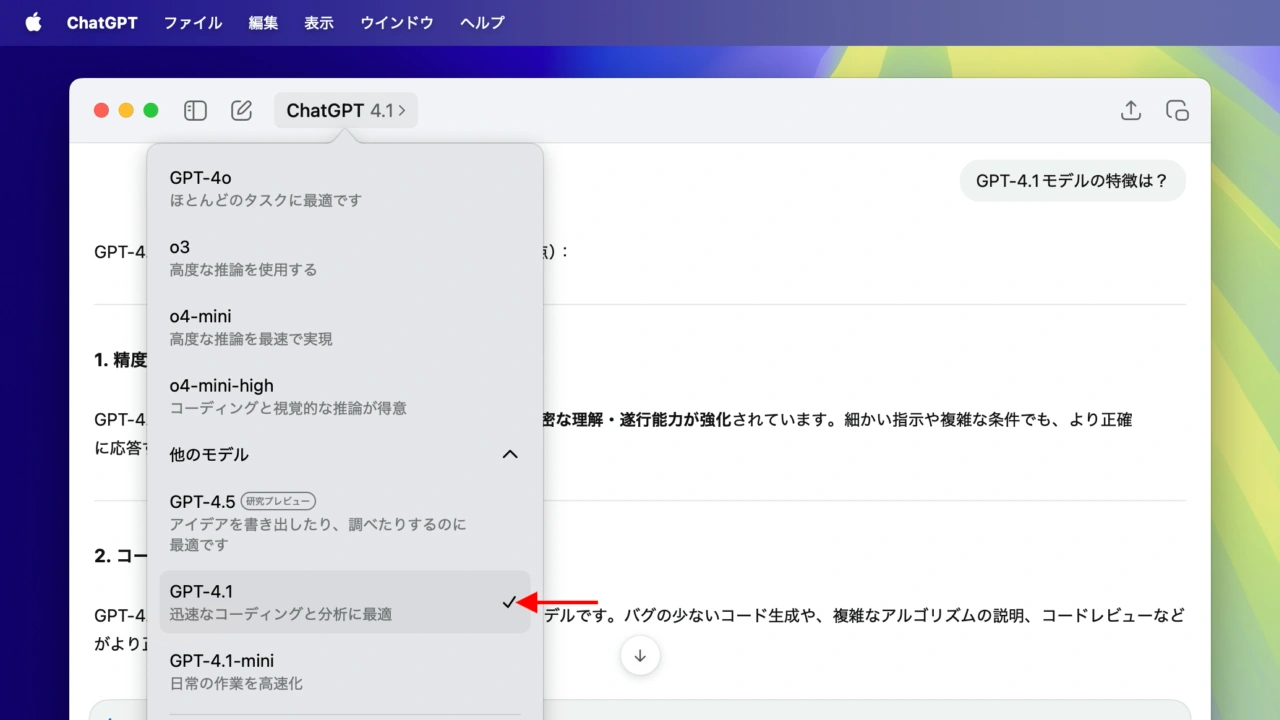The image size is (1280, 720).
Task: Switch to the o3 model
Action: 344,257
